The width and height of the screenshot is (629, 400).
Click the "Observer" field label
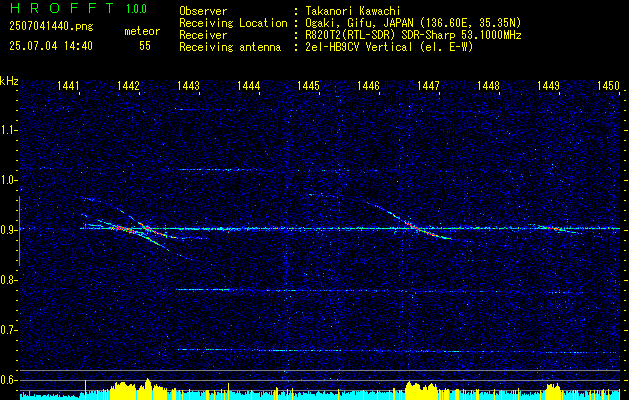coord(203,11)
